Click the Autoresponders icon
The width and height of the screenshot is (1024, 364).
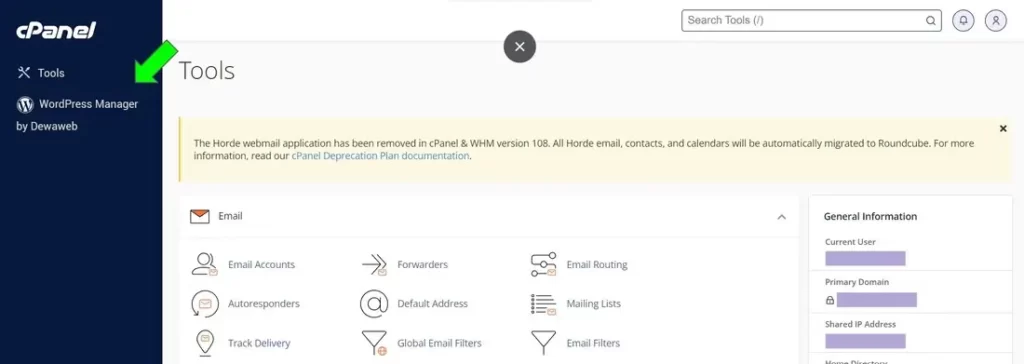pos(204,304)
